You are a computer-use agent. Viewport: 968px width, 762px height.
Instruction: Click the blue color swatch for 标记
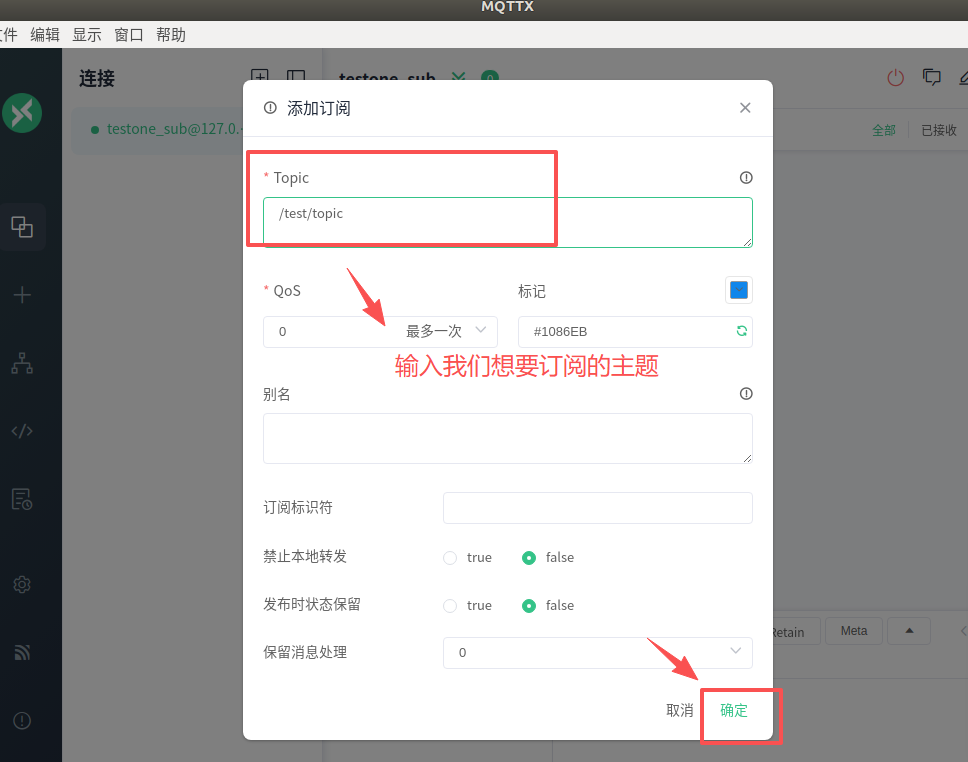click(x=739, y=290)
